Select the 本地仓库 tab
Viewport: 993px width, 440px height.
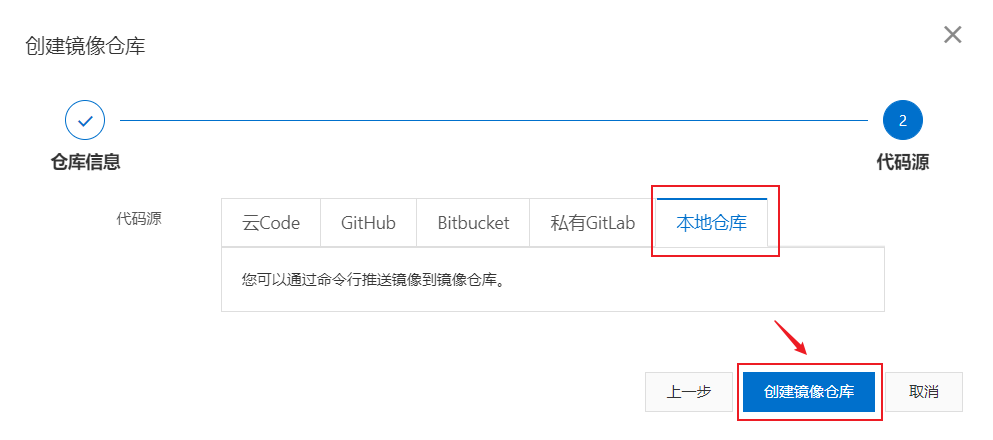click(x=712, y=223)
